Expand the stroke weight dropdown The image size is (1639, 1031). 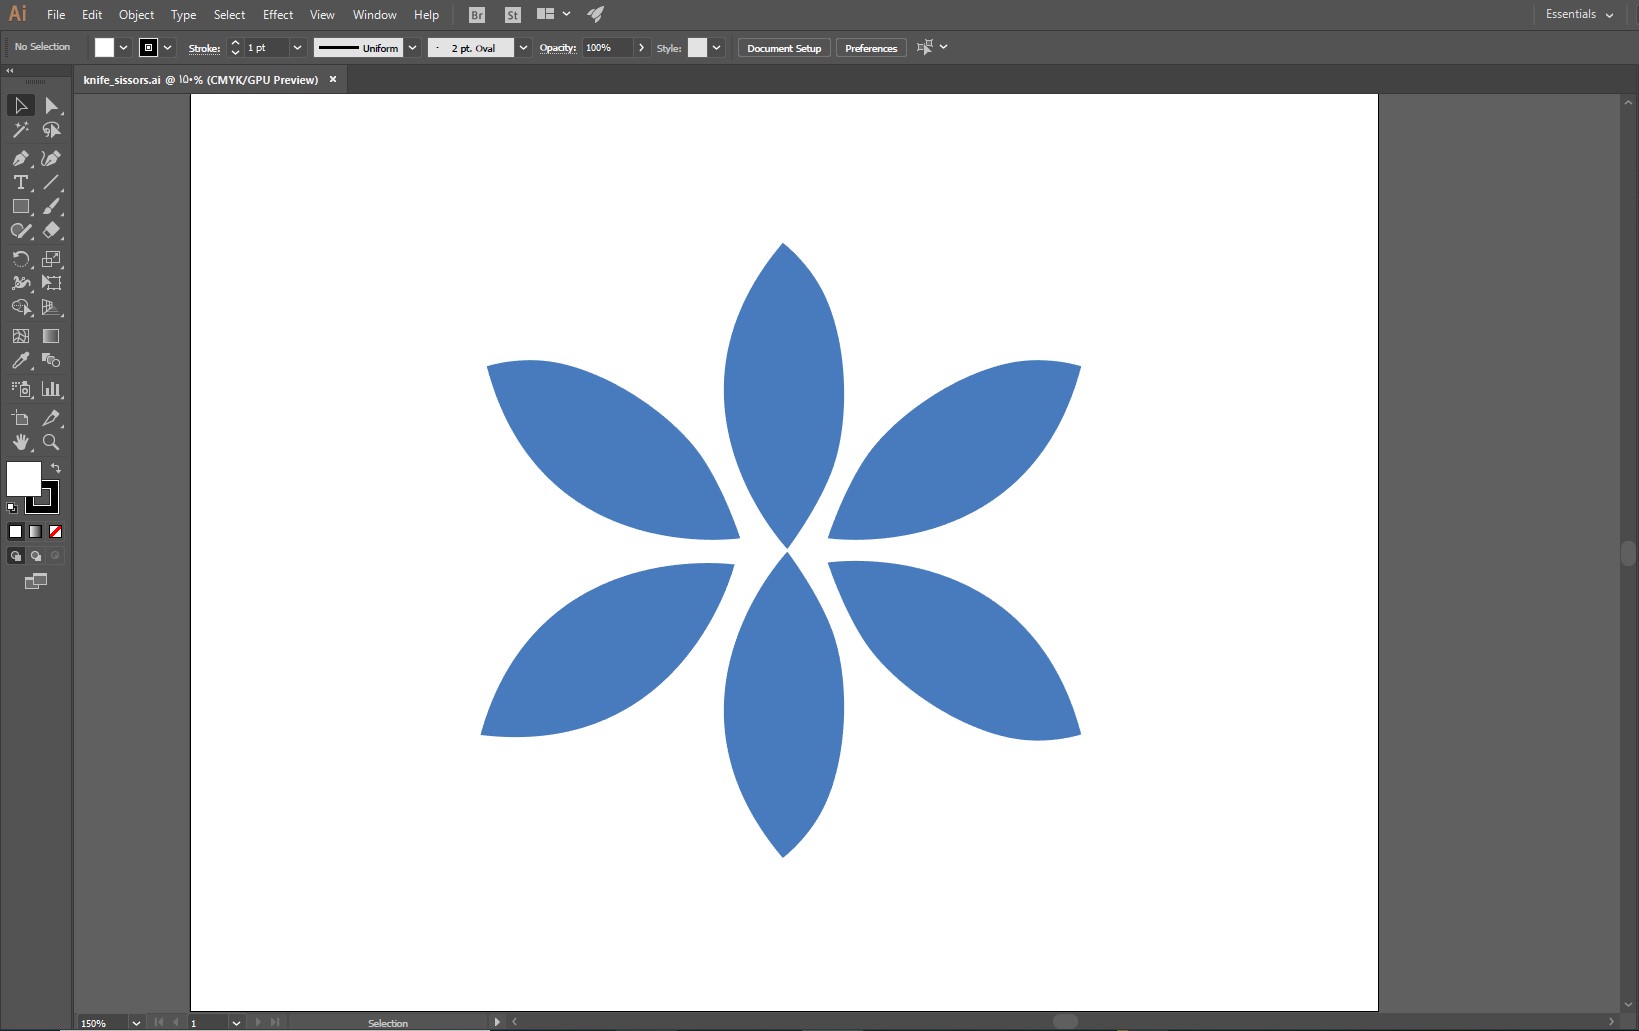point(297,48)
